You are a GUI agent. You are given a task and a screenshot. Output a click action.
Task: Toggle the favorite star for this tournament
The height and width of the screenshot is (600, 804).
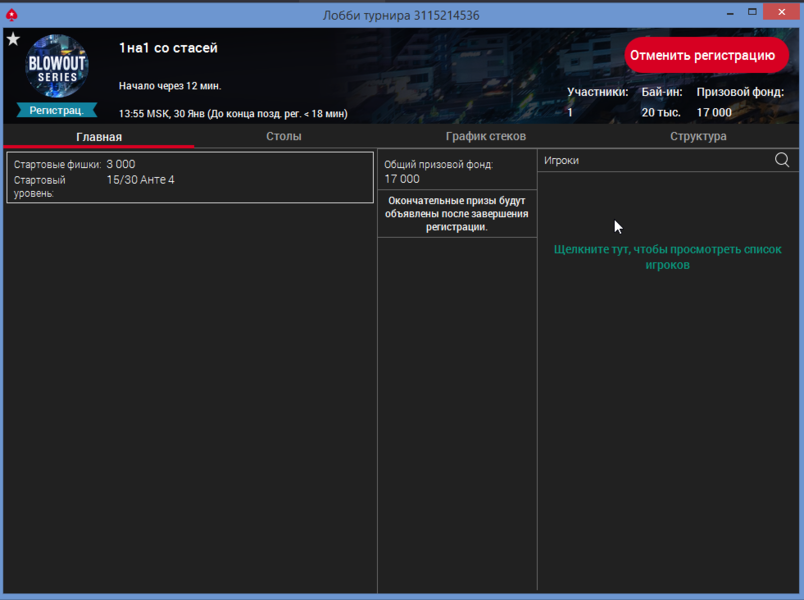point(13,39)
